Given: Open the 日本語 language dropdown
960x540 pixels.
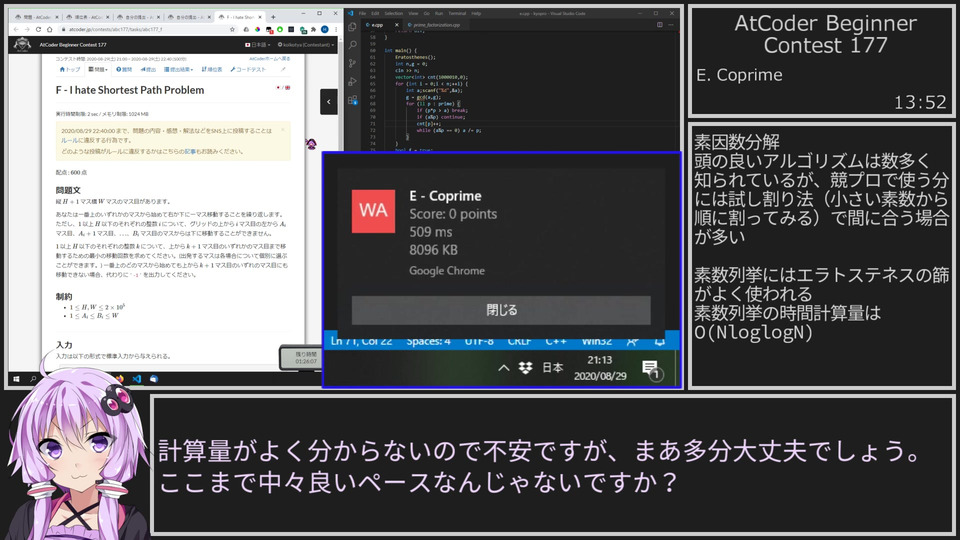Looking at the screenshot, I should point(258,45).
